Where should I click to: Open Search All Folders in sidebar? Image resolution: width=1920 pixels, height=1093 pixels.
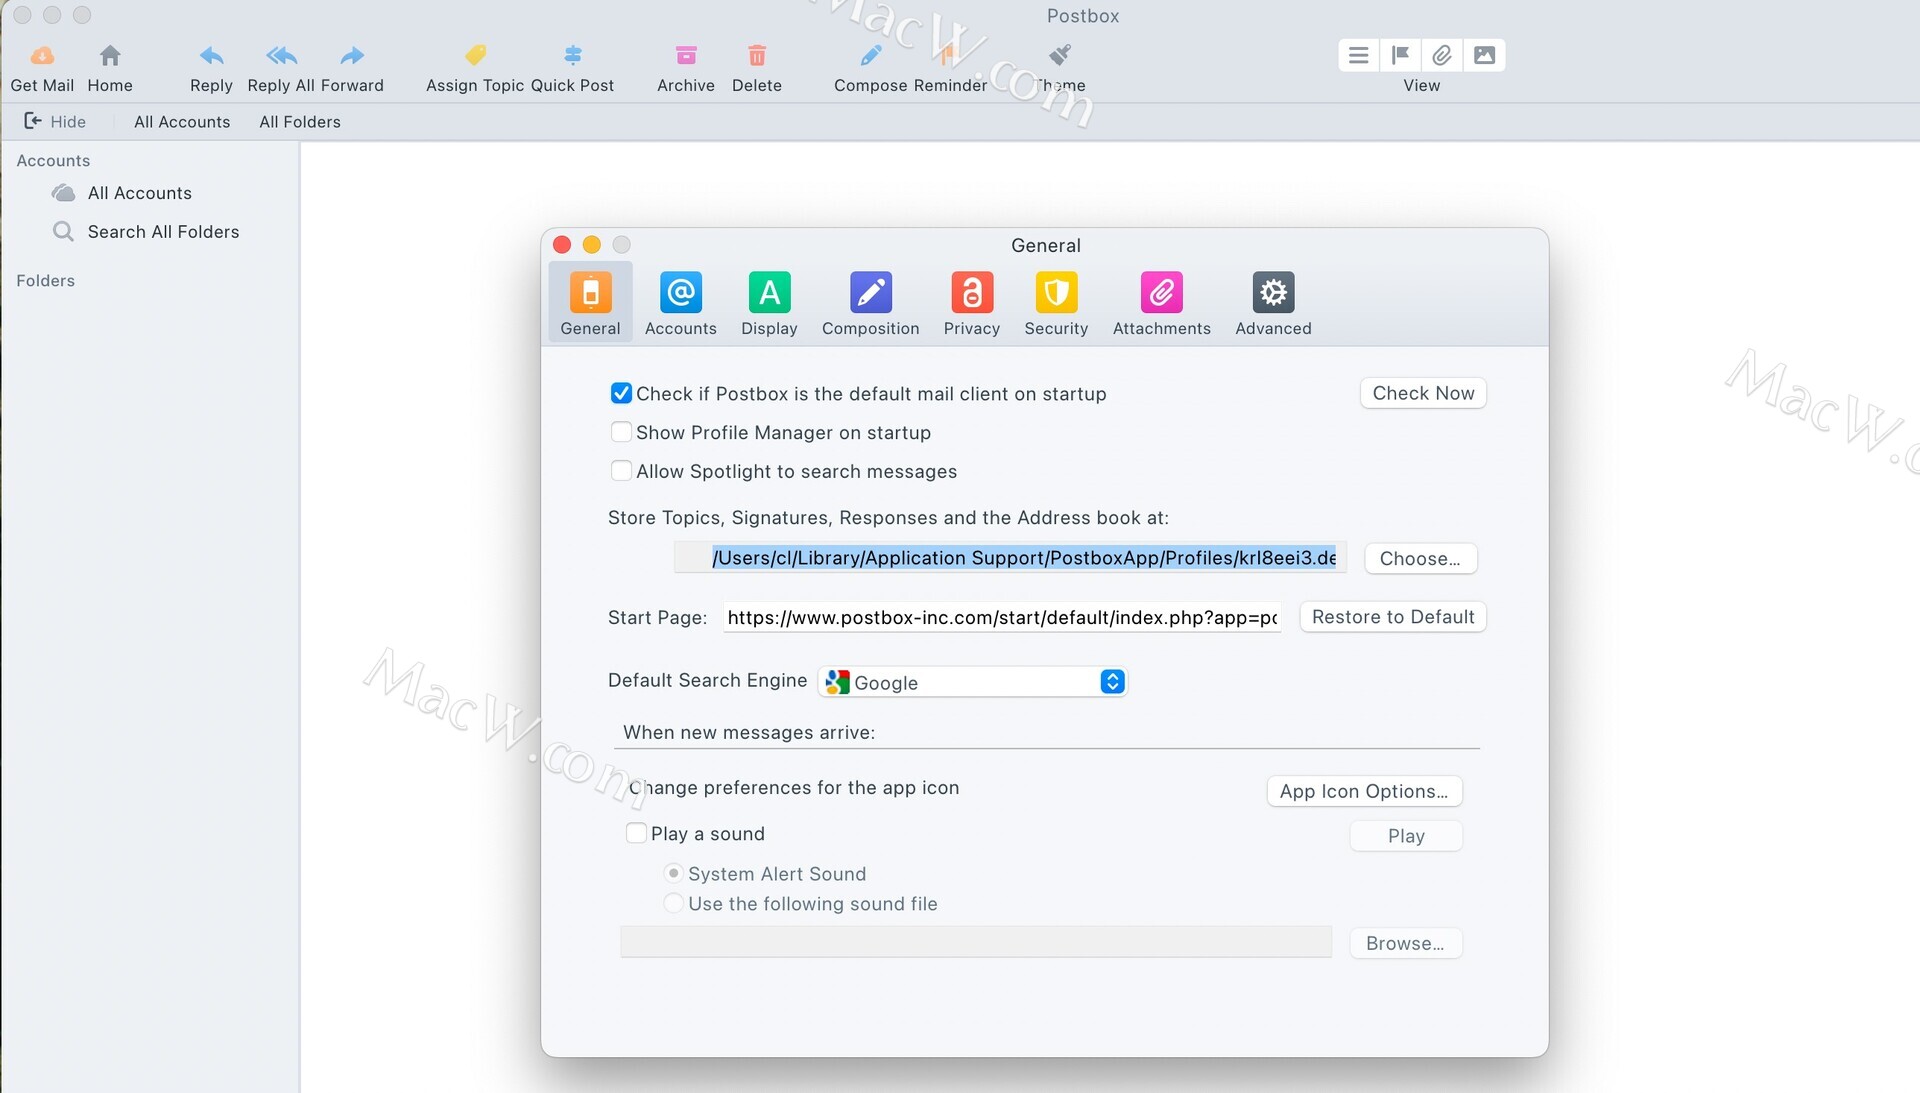[x=146, y=232]
